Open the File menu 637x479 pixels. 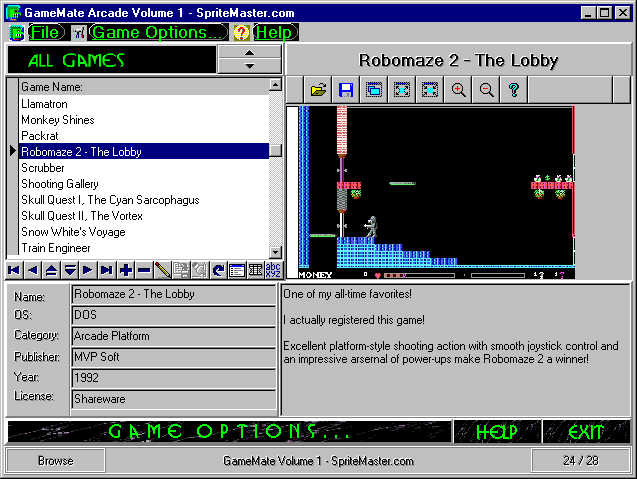pyautogui.click(x=46, y=33)
